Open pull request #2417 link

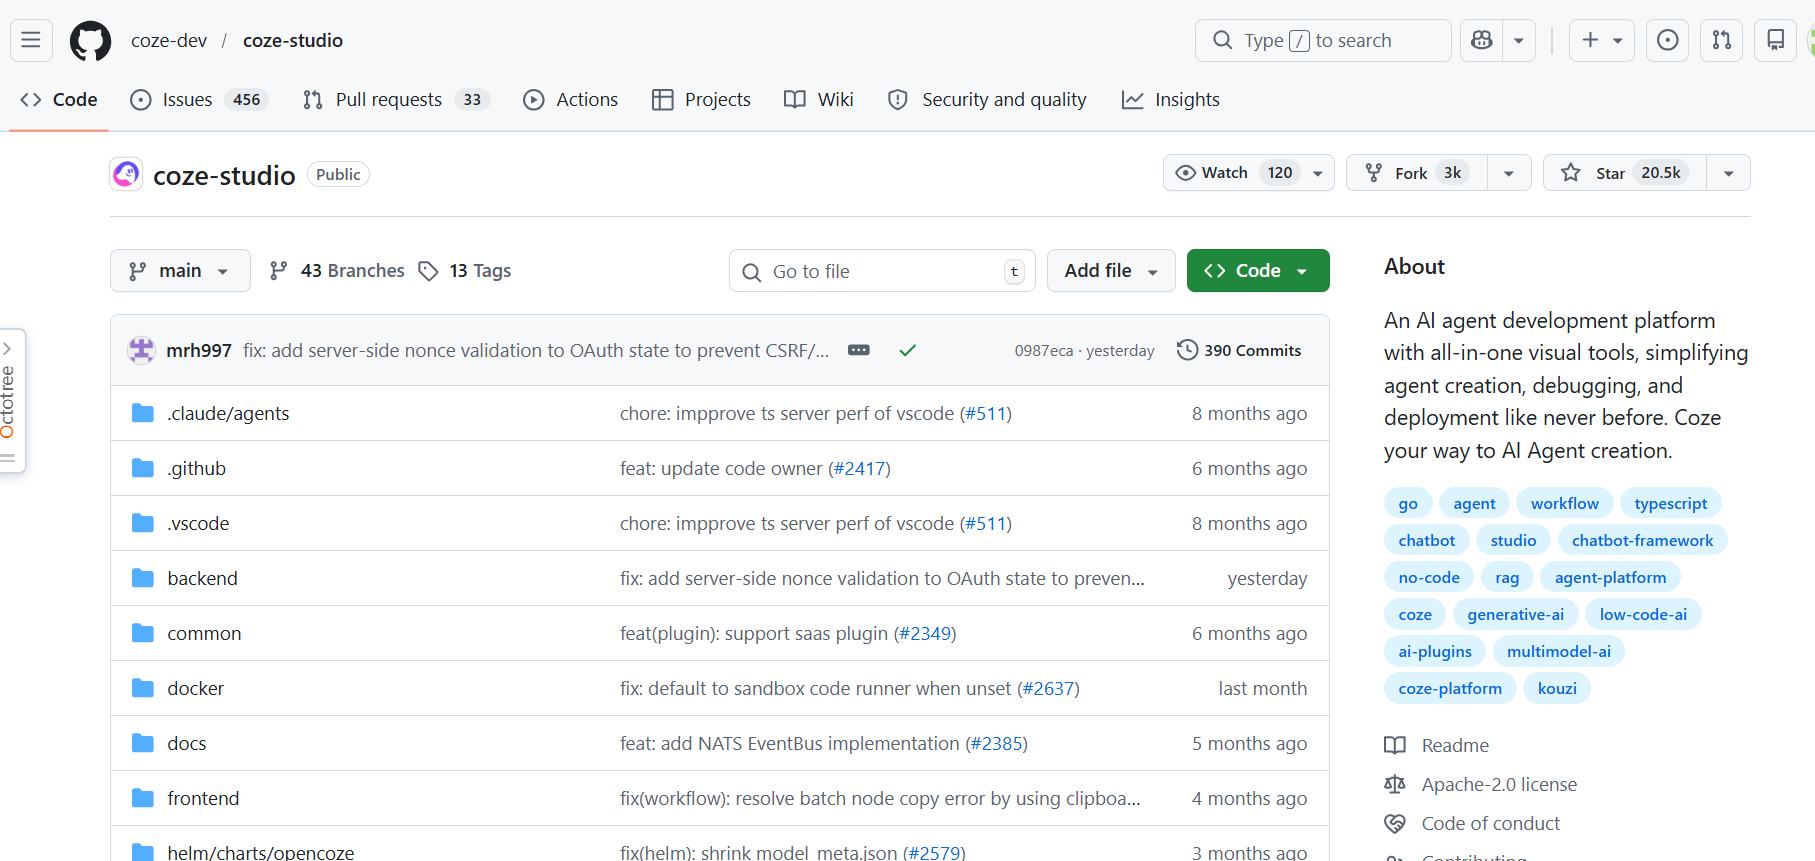[860, 468]
